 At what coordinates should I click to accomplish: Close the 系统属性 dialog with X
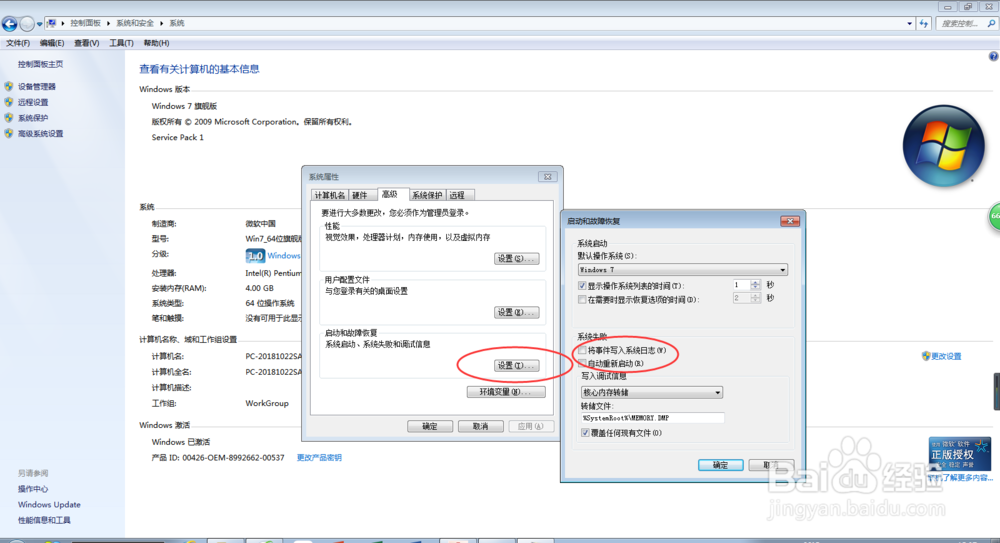pos(547,177)
